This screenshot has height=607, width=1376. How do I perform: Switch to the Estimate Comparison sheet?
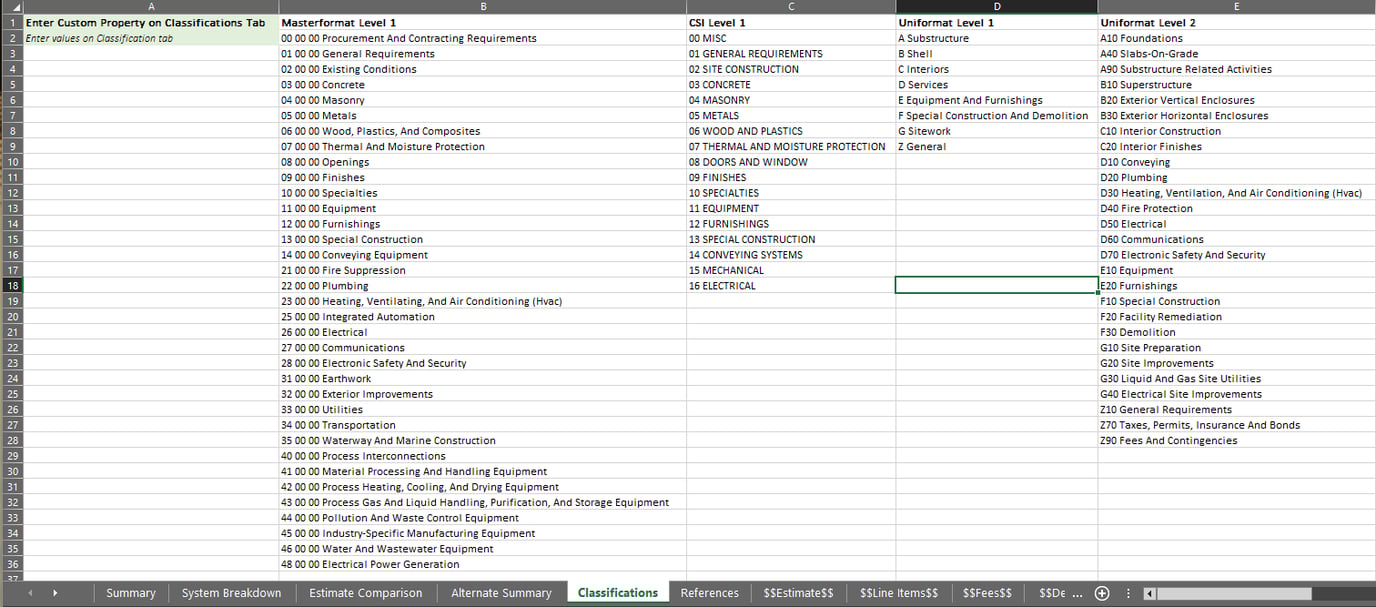click(365, 592)
